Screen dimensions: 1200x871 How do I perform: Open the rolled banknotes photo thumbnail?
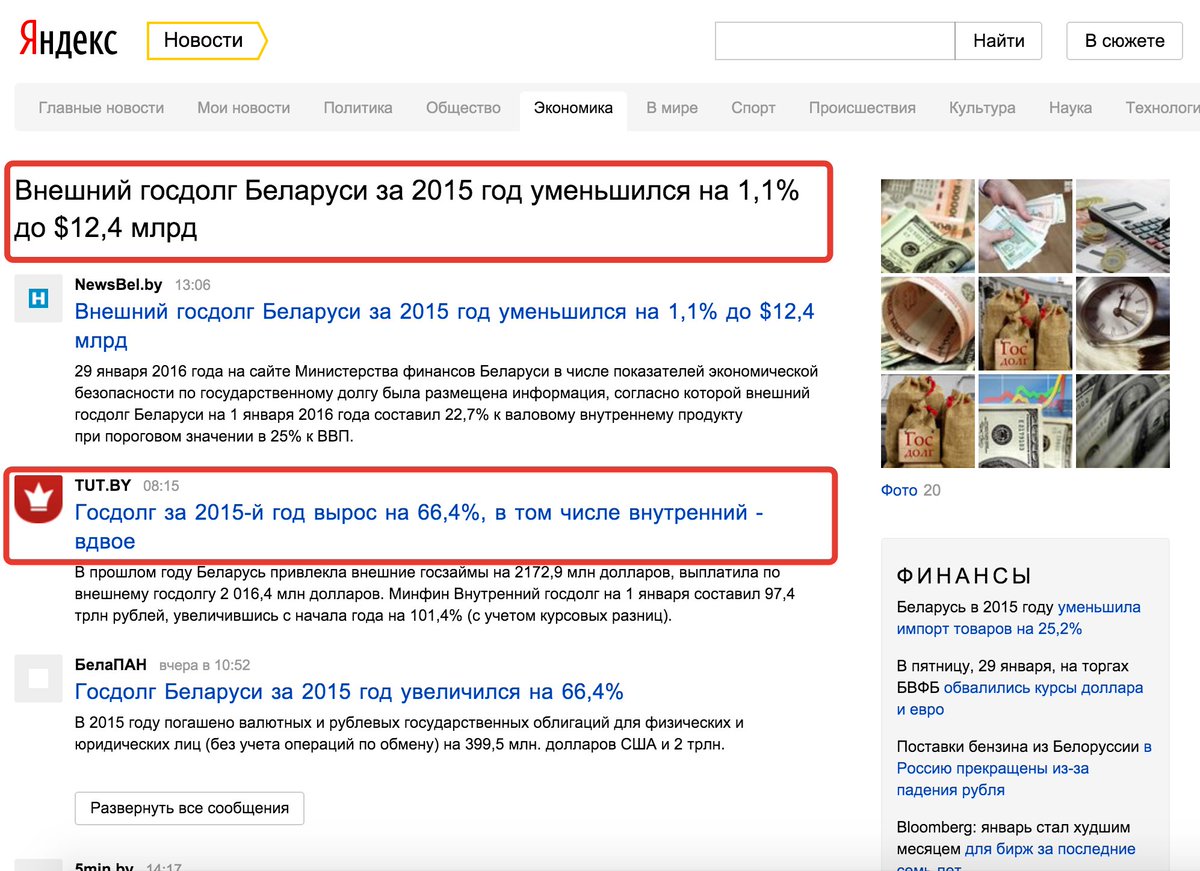point(927,323)
